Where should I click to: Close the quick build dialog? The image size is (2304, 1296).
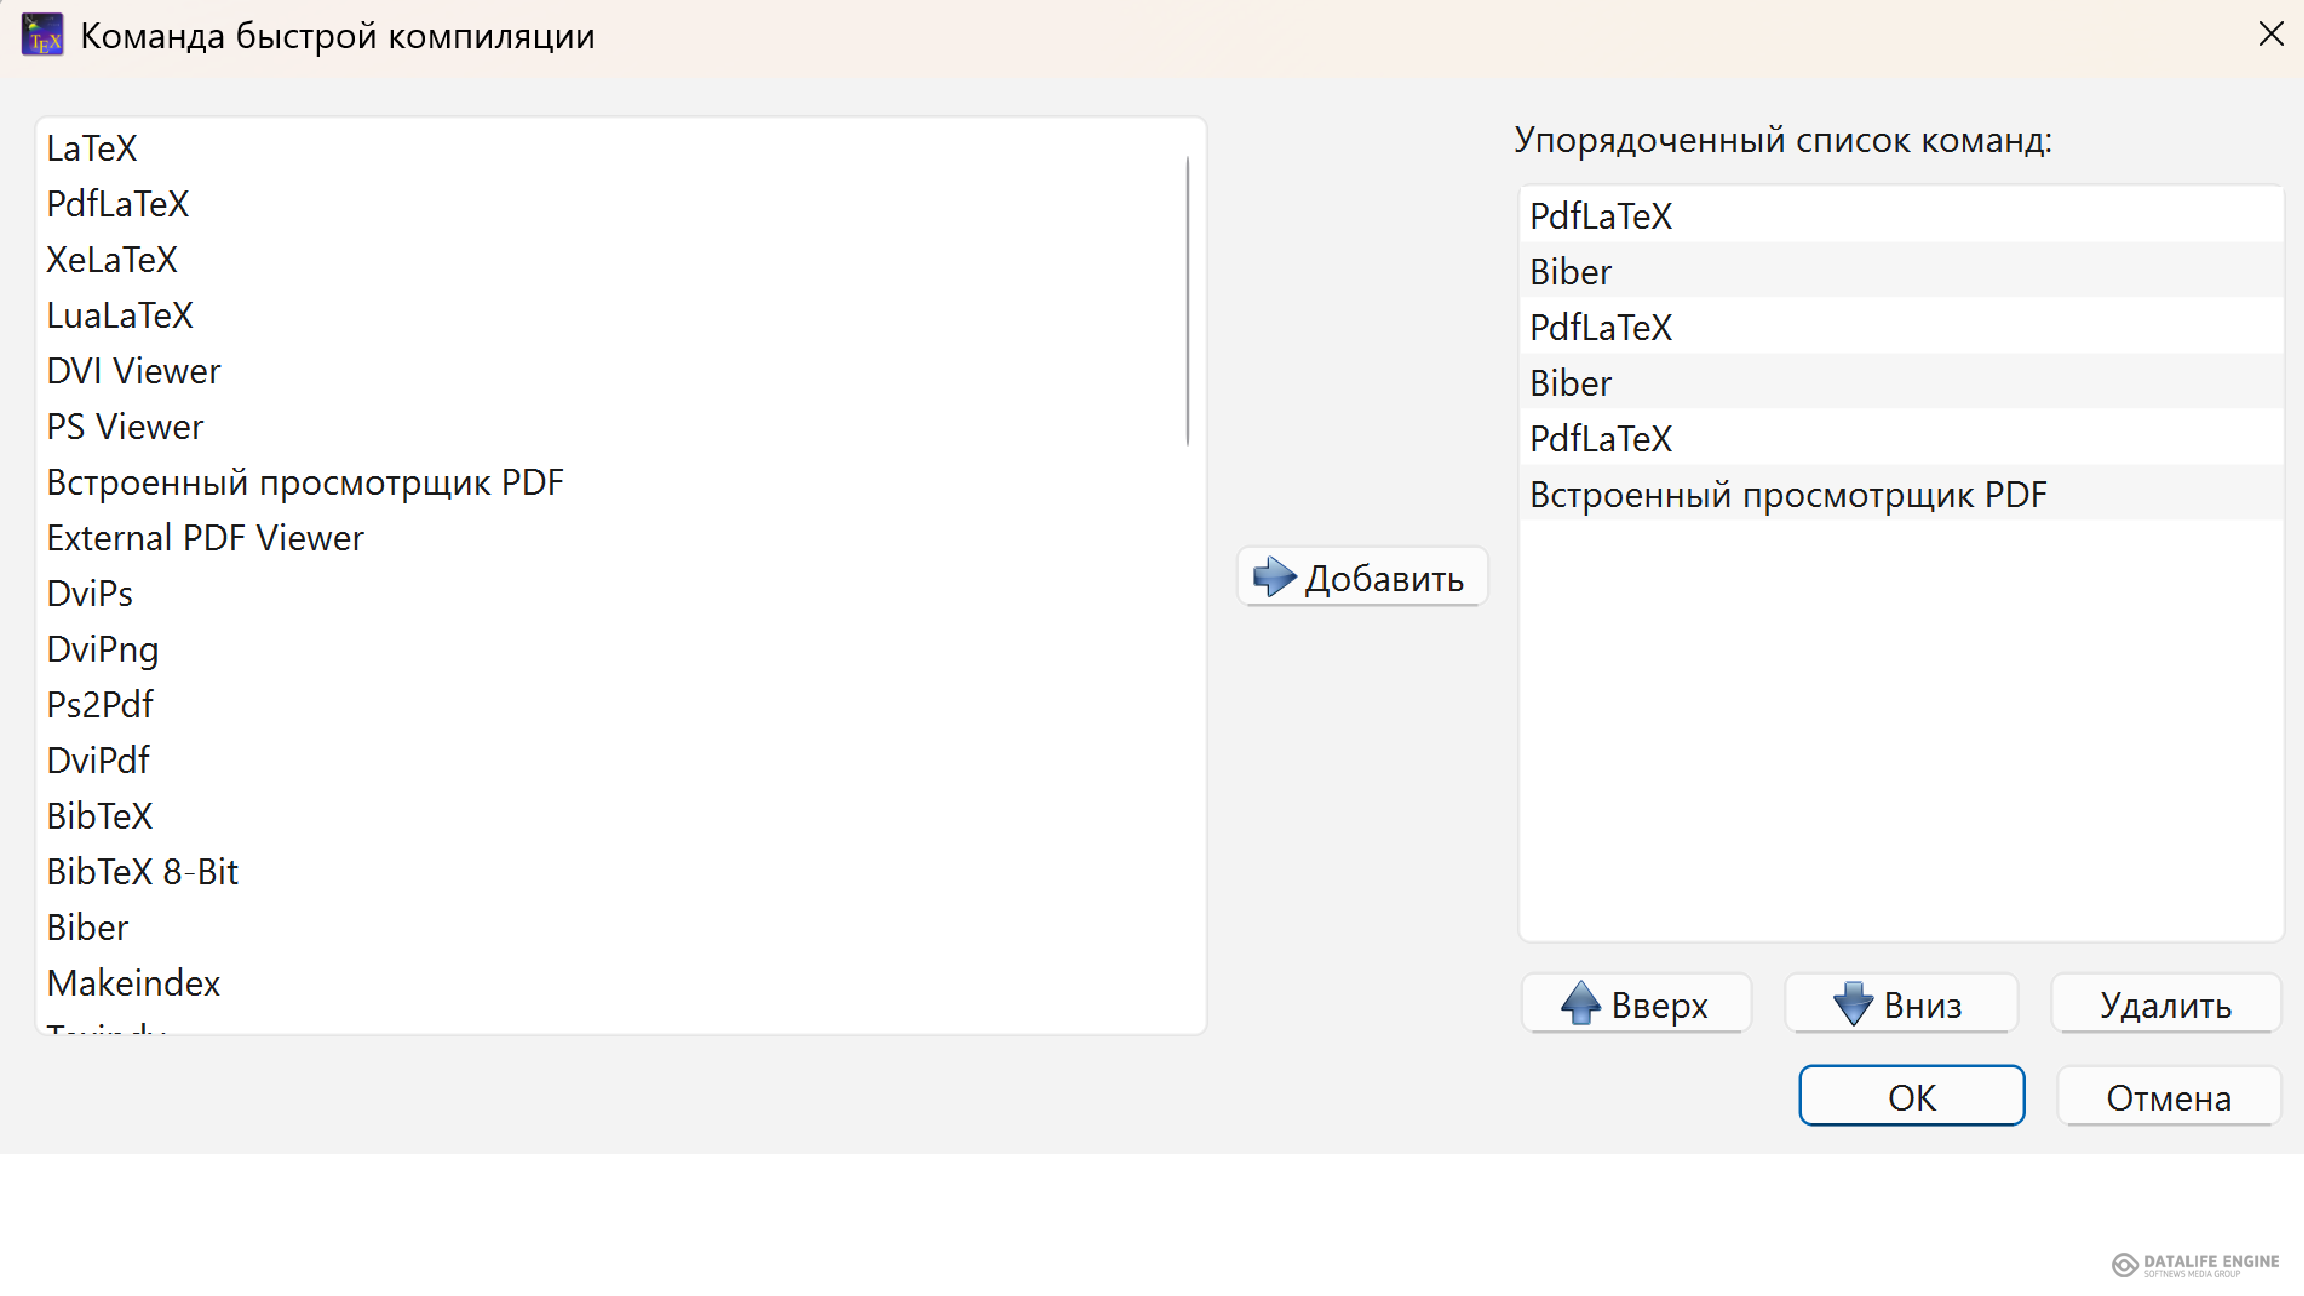coord(2271,35)
